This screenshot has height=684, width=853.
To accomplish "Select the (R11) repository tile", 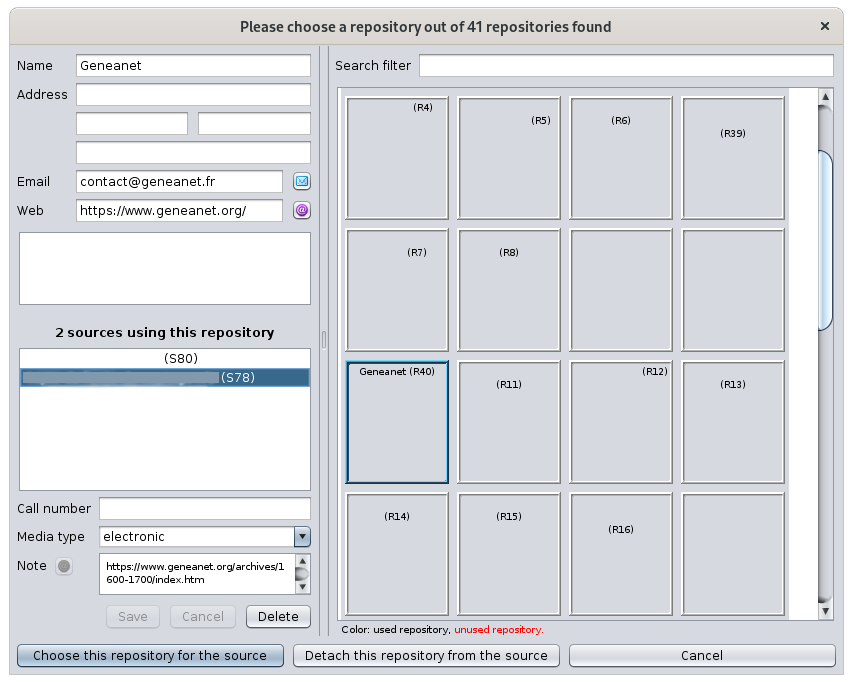I will [509, 422].
